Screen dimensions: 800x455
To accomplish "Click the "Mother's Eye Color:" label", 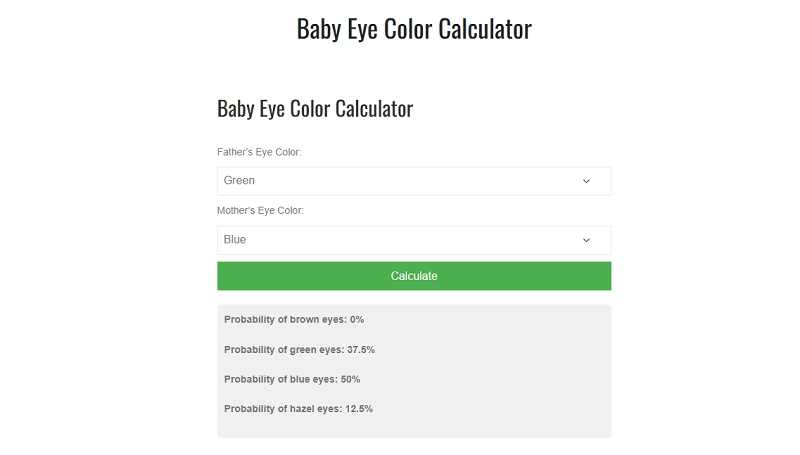I will point(260,211).
